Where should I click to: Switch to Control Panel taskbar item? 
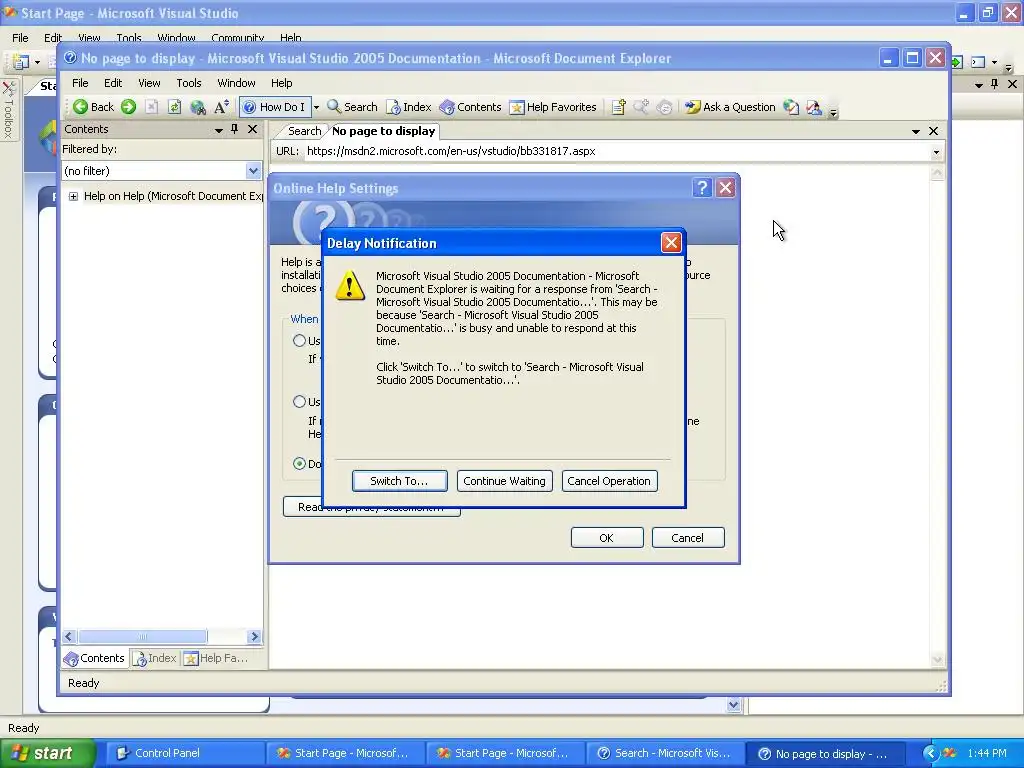point(184,753)
